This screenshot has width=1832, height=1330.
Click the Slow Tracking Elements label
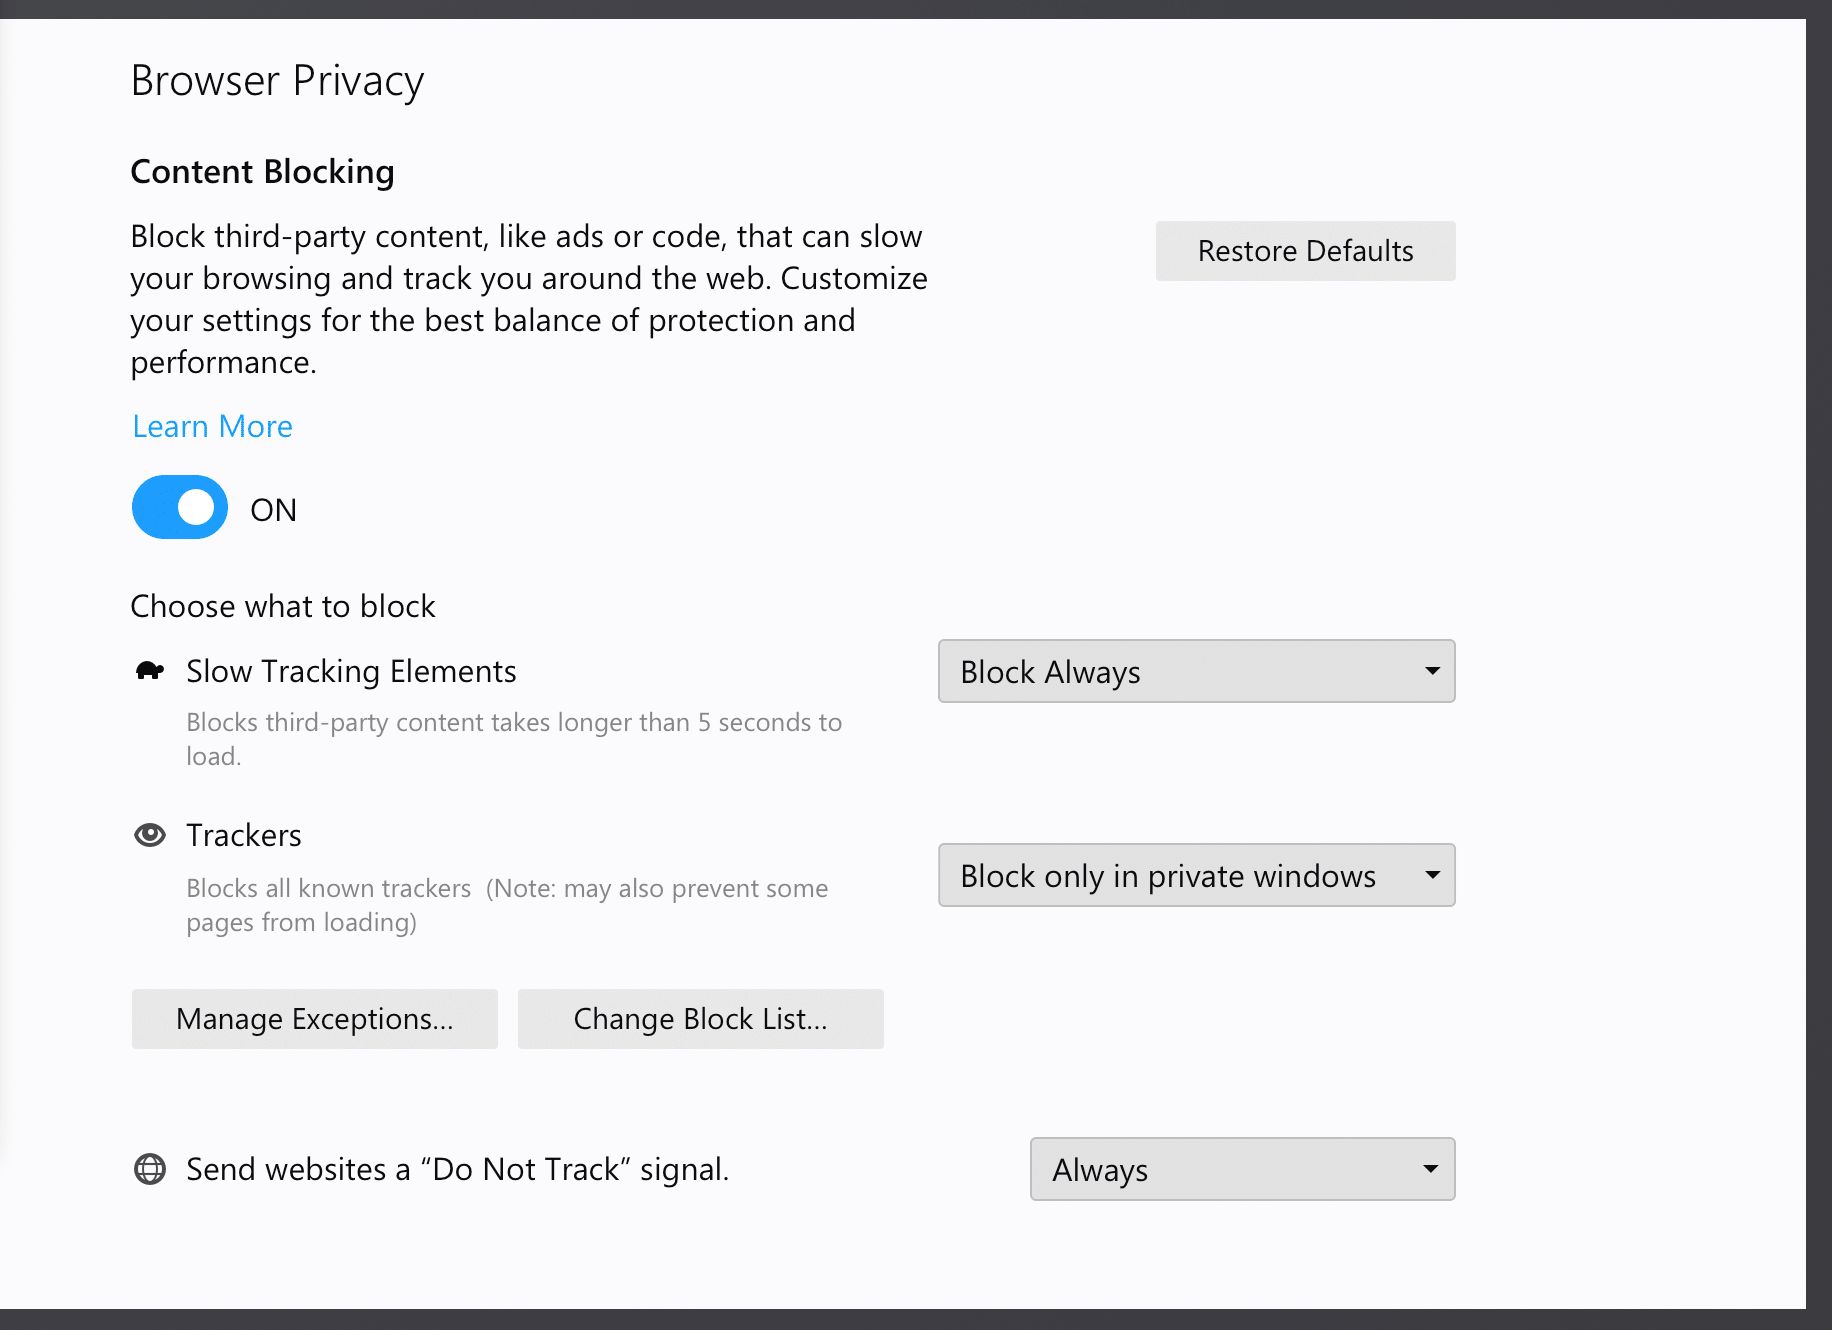pos(351,671)
